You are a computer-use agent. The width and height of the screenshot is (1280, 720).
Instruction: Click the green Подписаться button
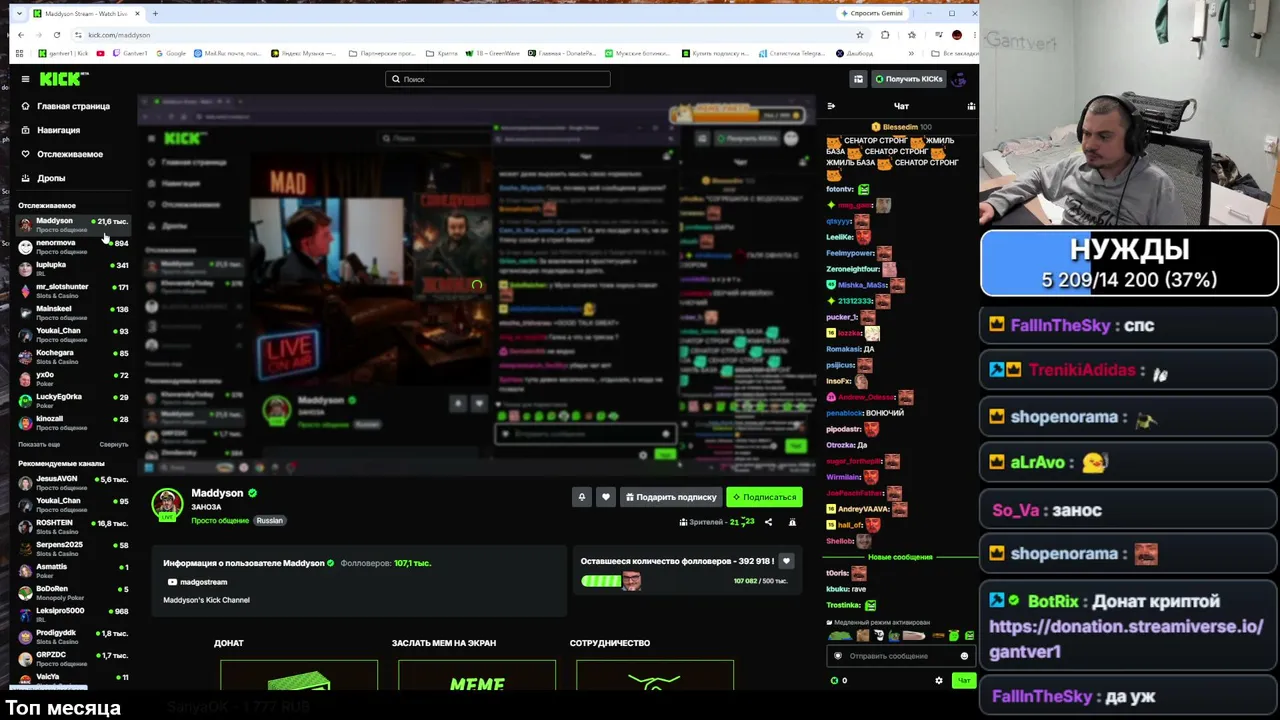tap(765, 497)
